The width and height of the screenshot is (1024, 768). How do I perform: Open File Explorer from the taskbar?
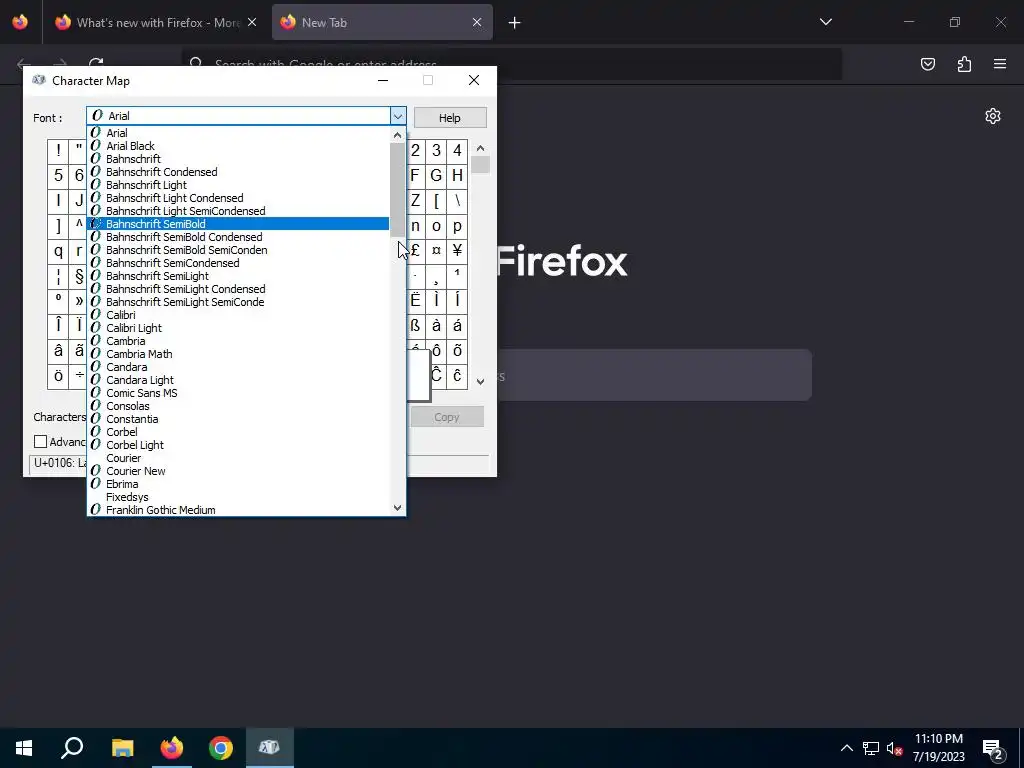pyautogui.click(x=122, y=748)
